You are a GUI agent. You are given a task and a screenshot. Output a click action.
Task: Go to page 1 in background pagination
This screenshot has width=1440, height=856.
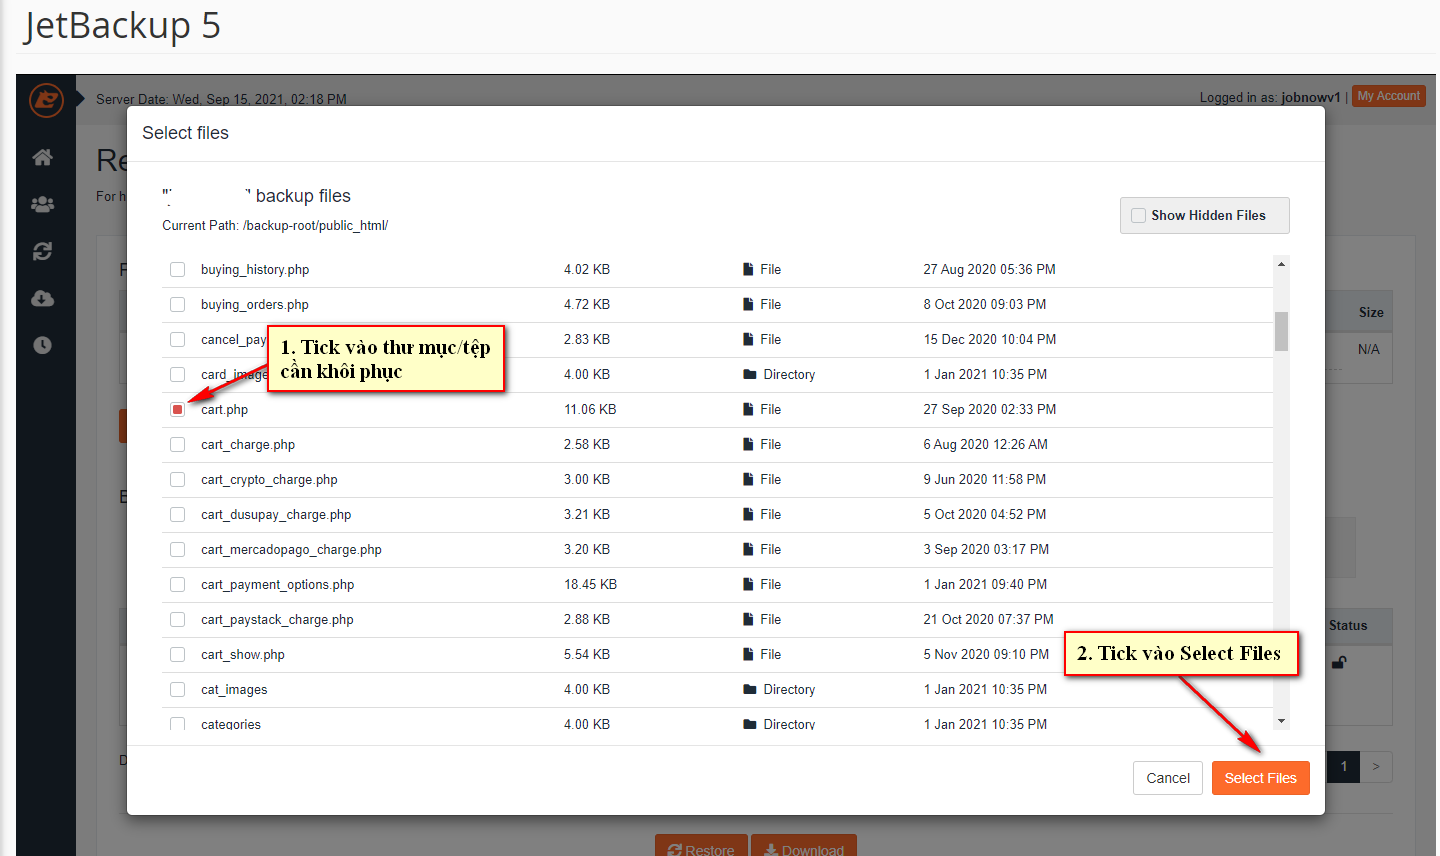[1344, 766]
